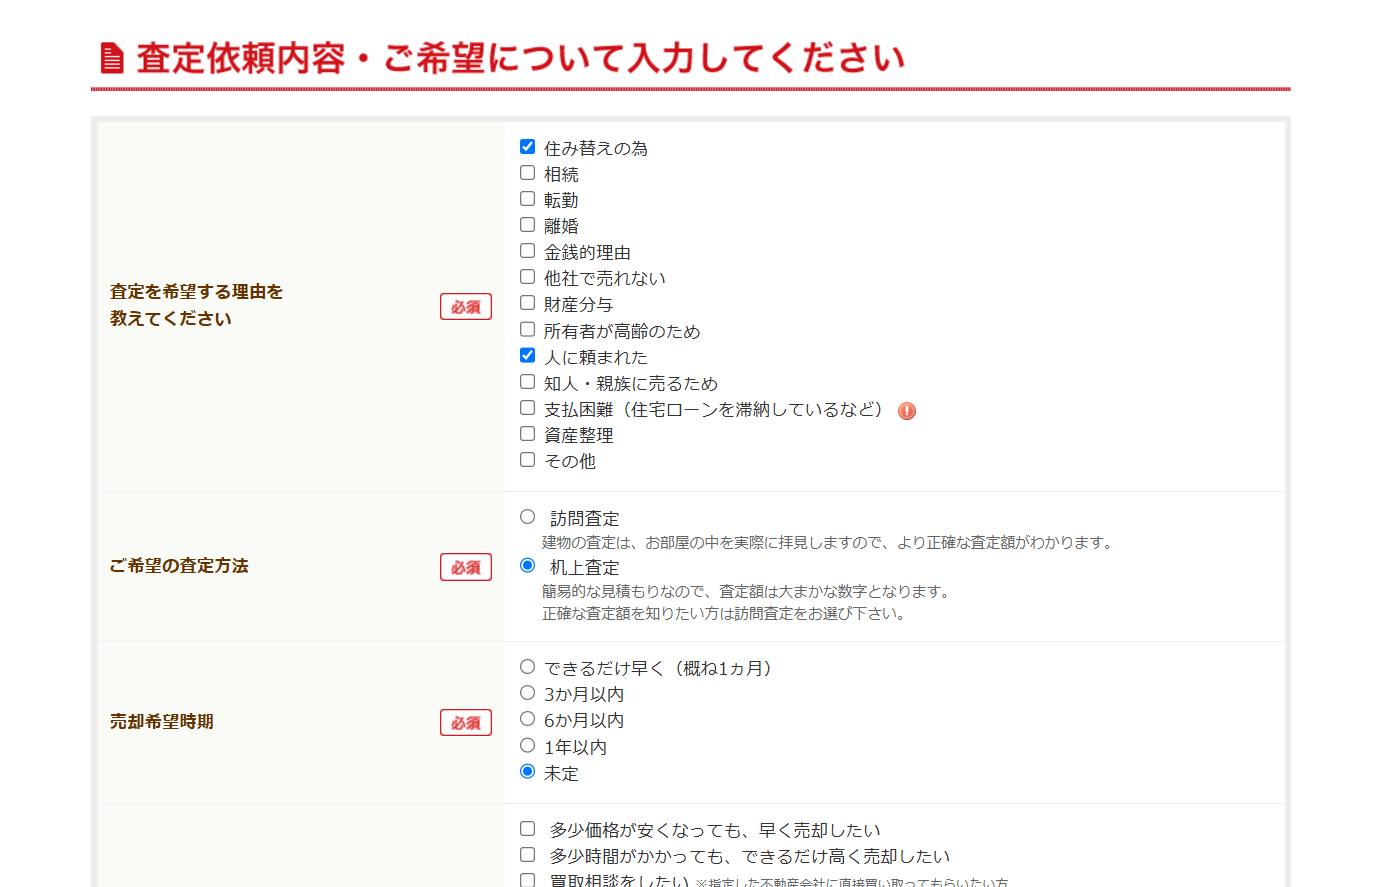
Task: Tick the 財産分与 checkbox
Action: click(x=527, y=303)
